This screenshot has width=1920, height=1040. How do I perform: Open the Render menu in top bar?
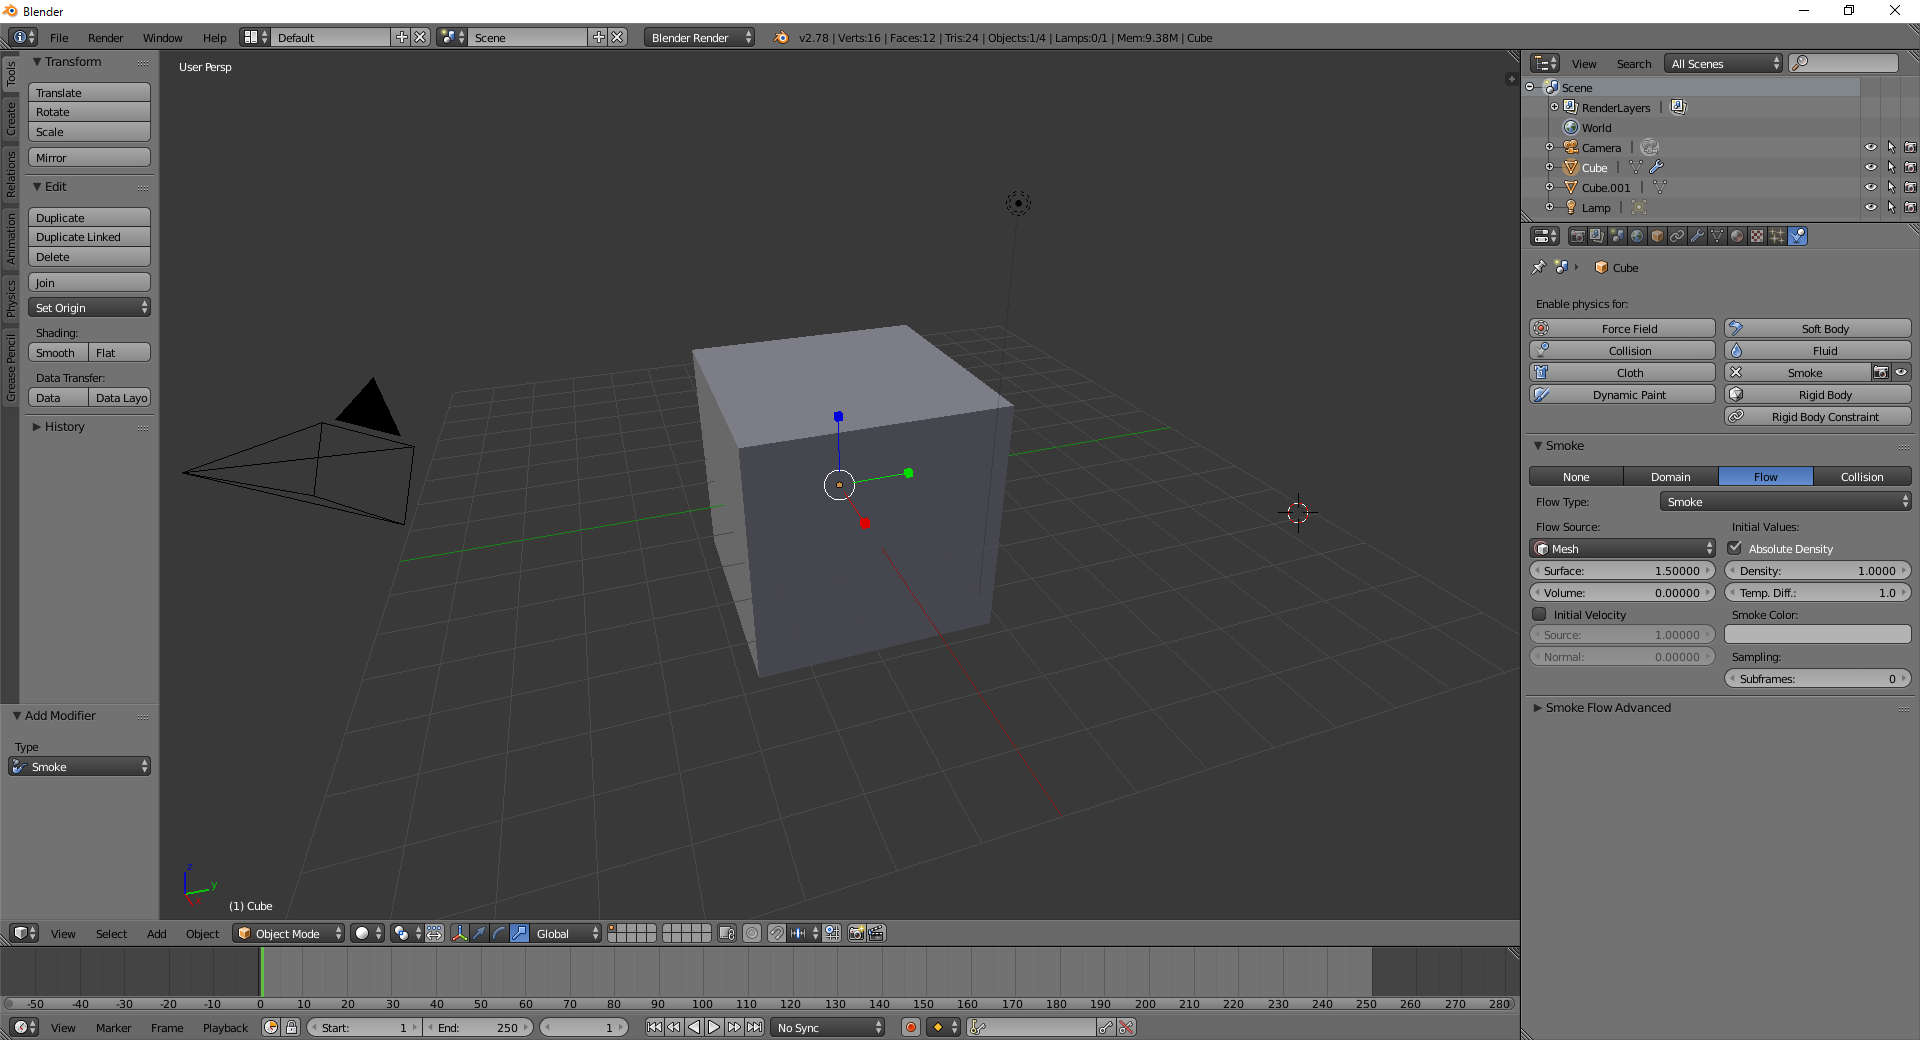pos(105,38)
